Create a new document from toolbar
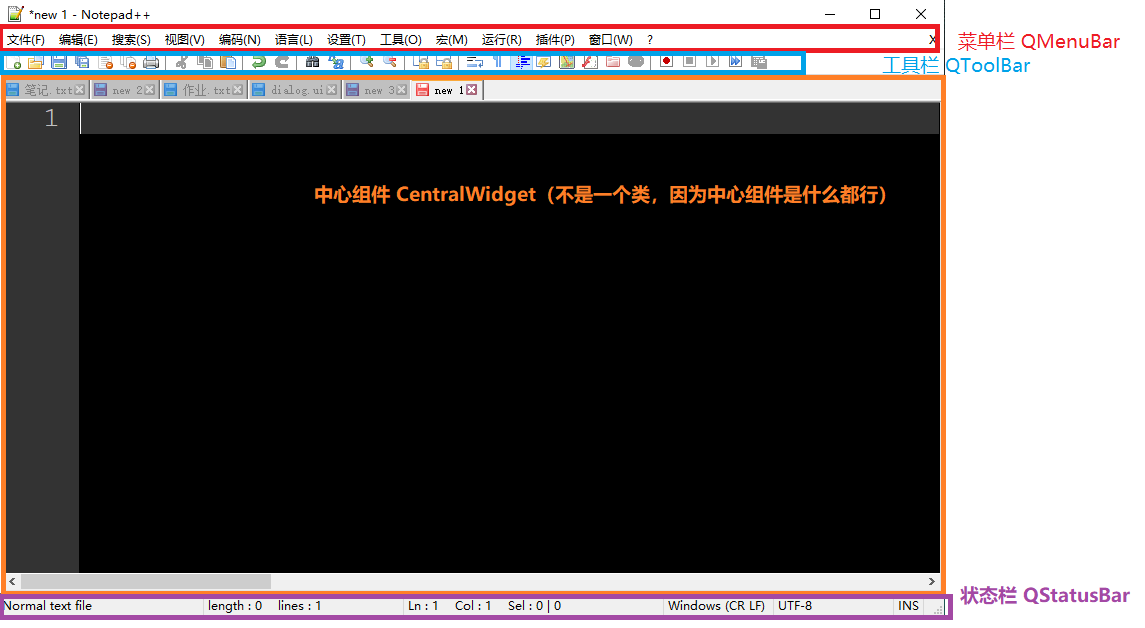 tap(13, 63)
